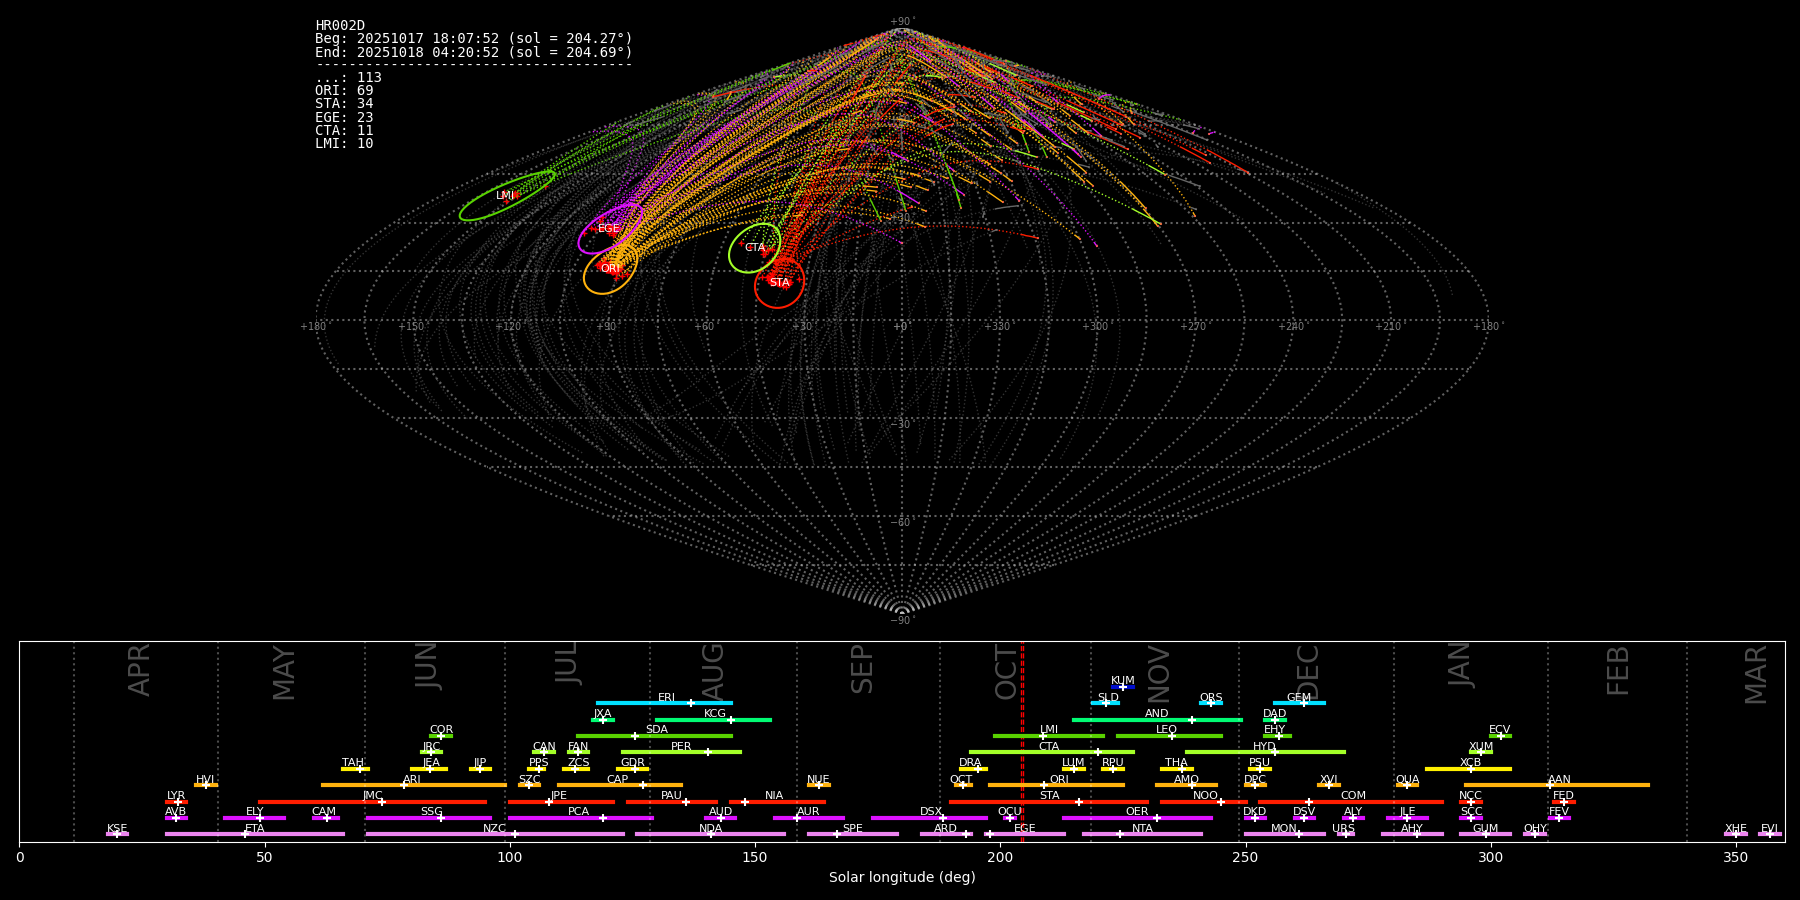Click the ORI radiant ellipse on sky map

[x=610, y=269]
